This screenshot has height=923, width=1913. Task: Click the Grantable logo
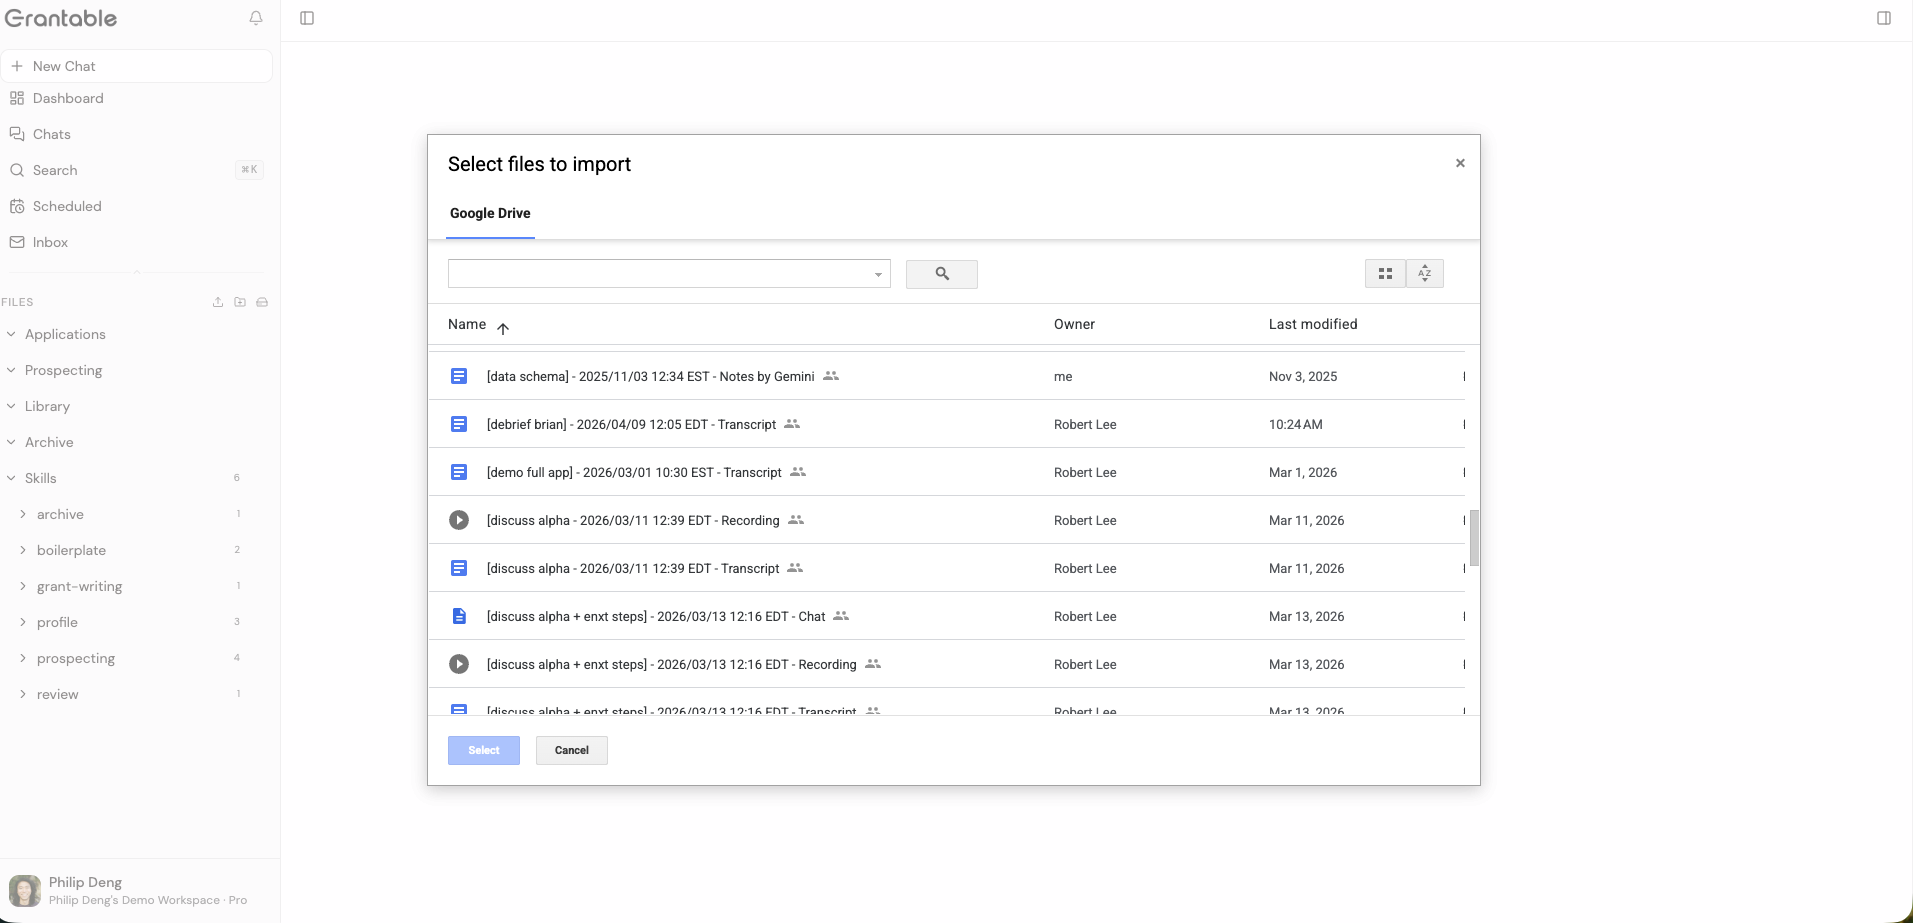coord(61,18)
